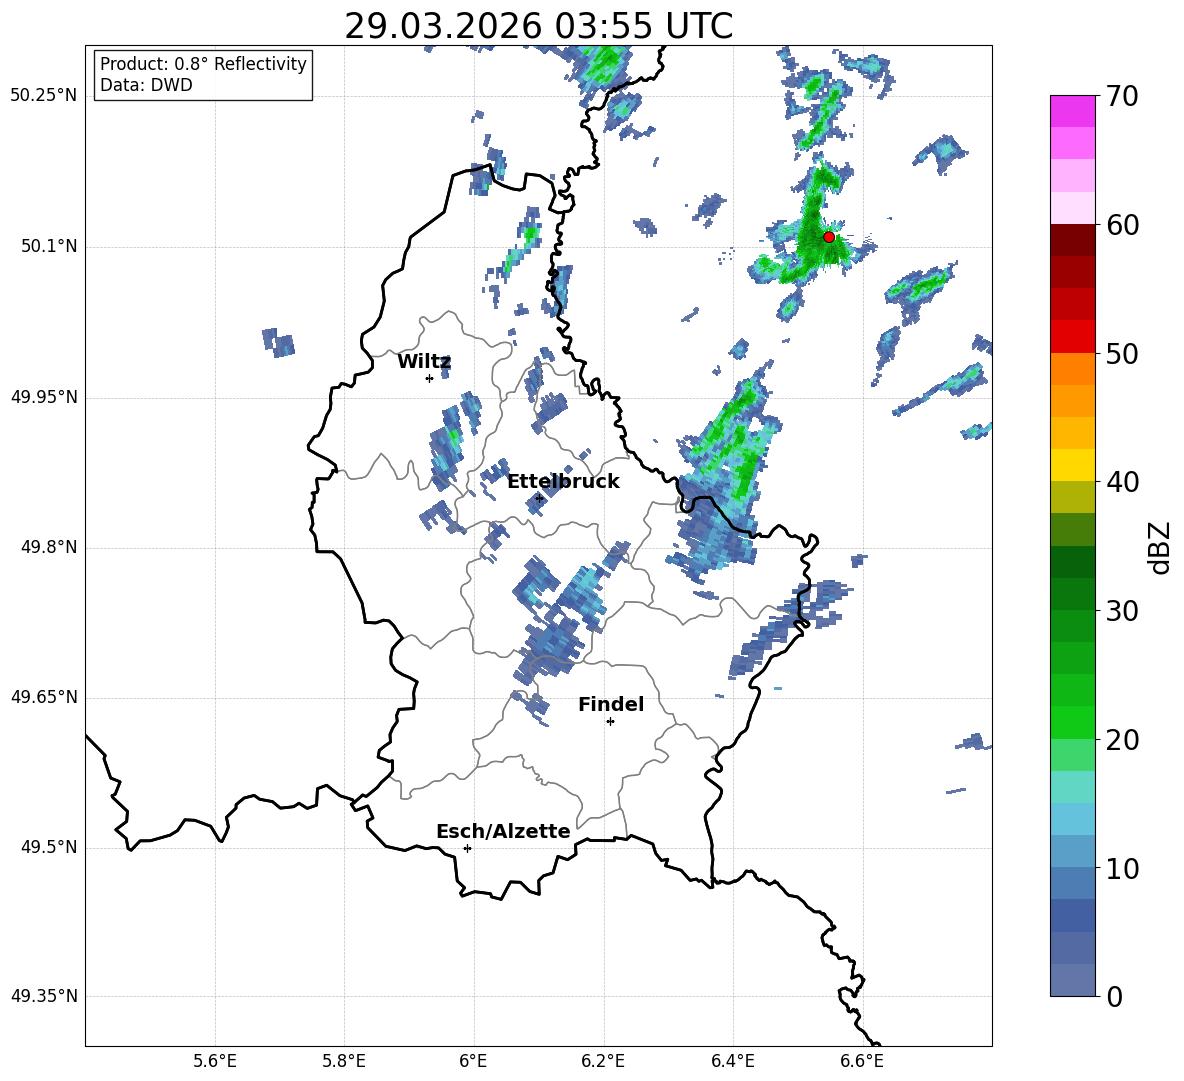Click the isolated echo west of Wiltz
Viewport: 1184px width, 1081px height.
pos(278,343)
